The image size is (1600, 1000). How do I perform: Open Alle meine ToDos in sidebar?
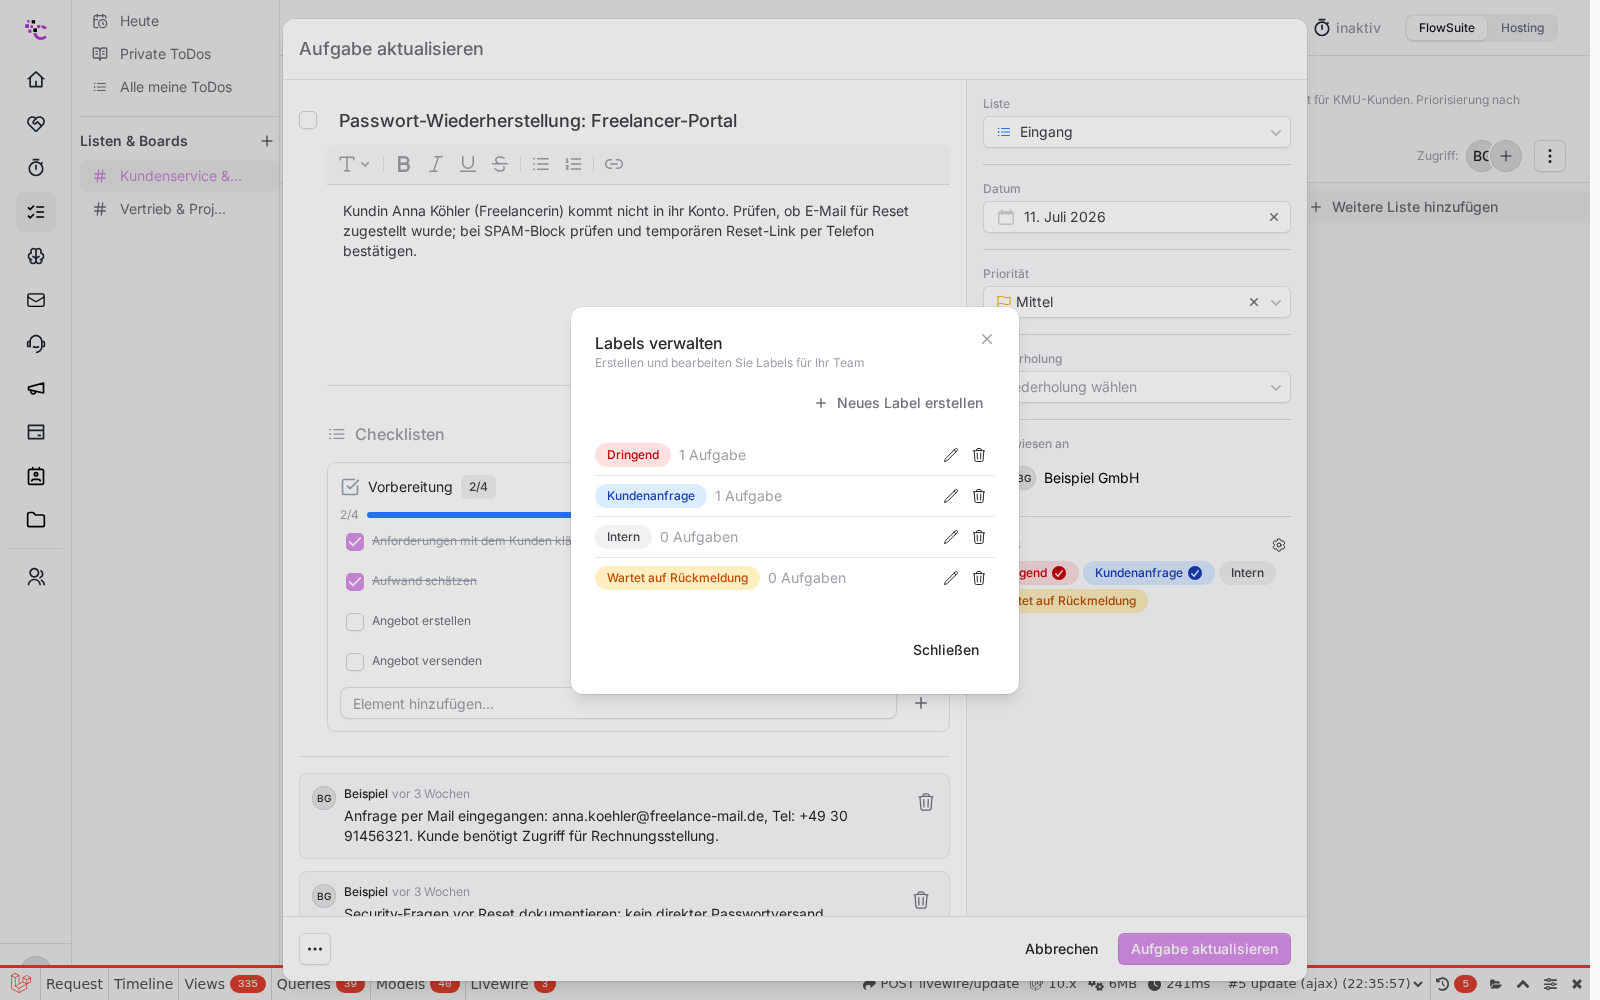click(175, 87)
